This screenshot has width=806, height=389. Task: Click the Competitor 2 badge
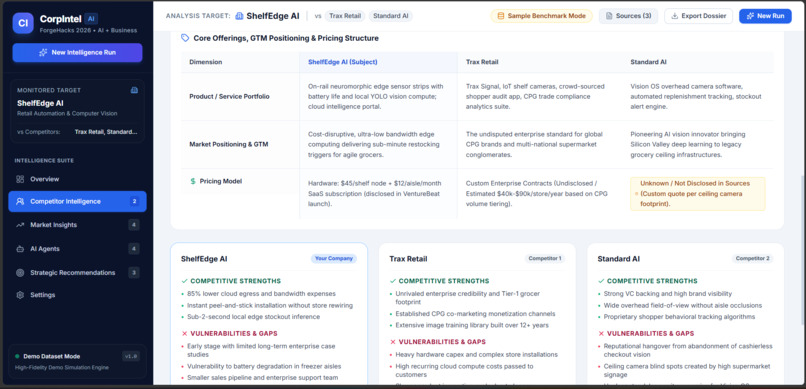click(x=753, y=258)
